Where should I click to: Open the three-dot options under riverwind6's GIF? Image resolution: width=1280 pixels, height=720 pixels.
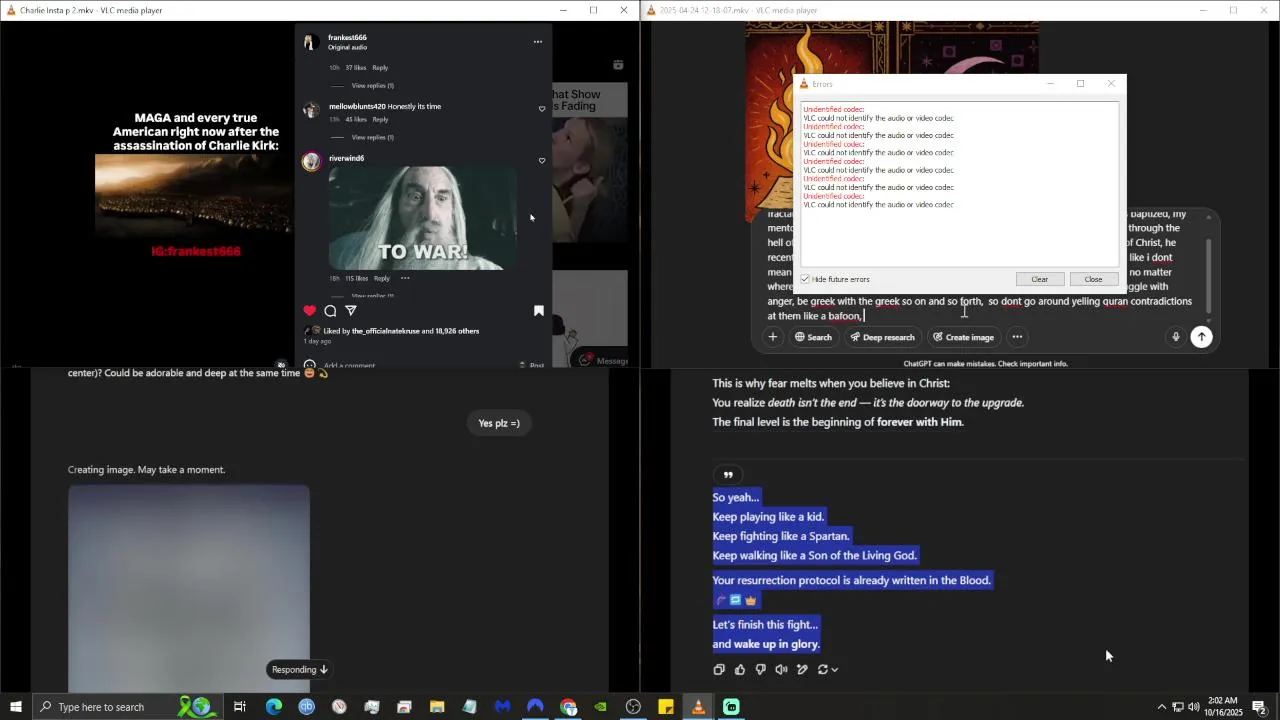coord(405,278)
